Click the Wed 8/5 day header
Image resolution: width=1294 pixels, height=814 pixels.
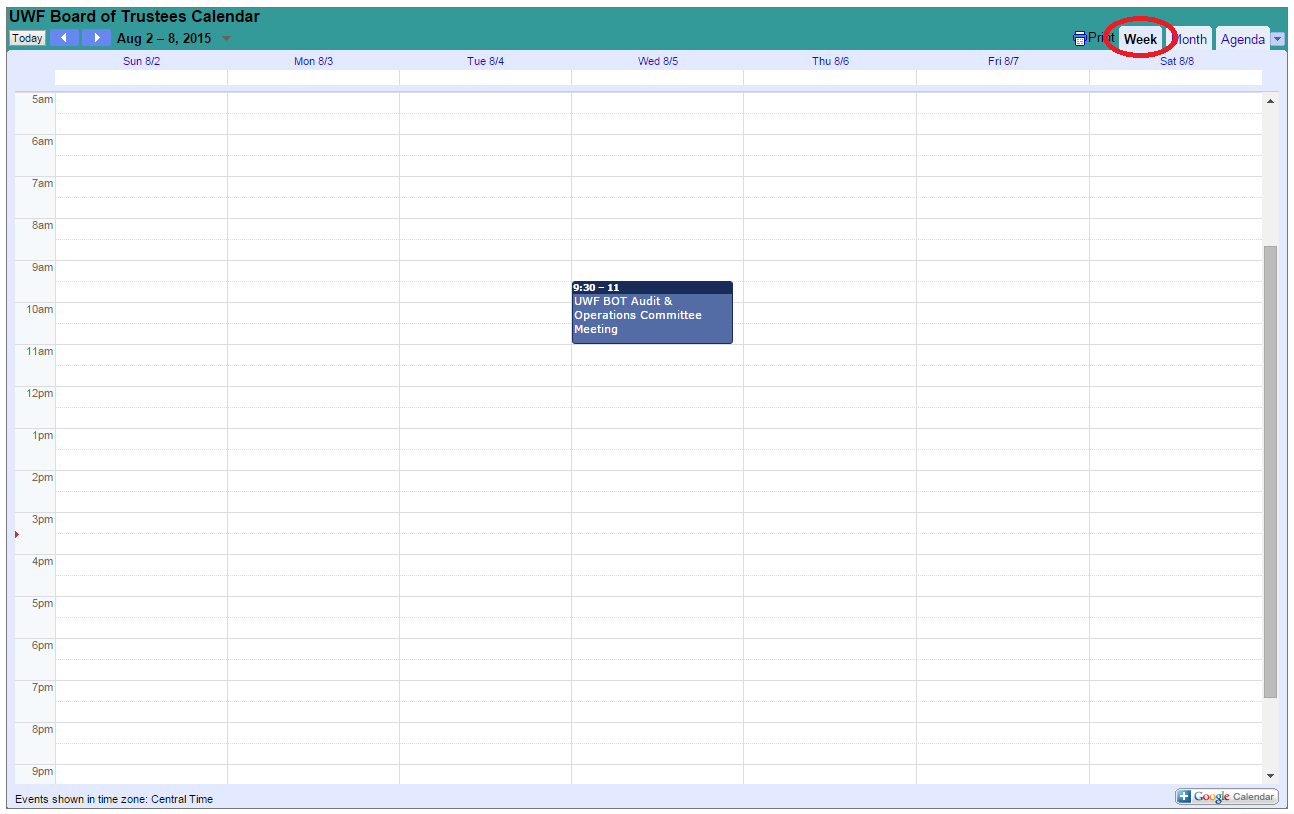point(658,61)
